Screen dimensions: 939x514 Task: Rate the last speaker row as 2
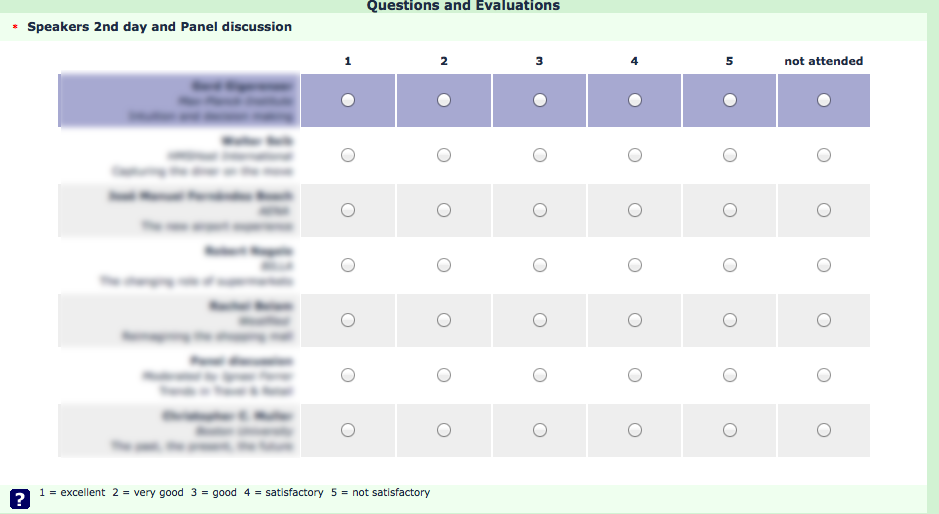[x=444, y=430]
